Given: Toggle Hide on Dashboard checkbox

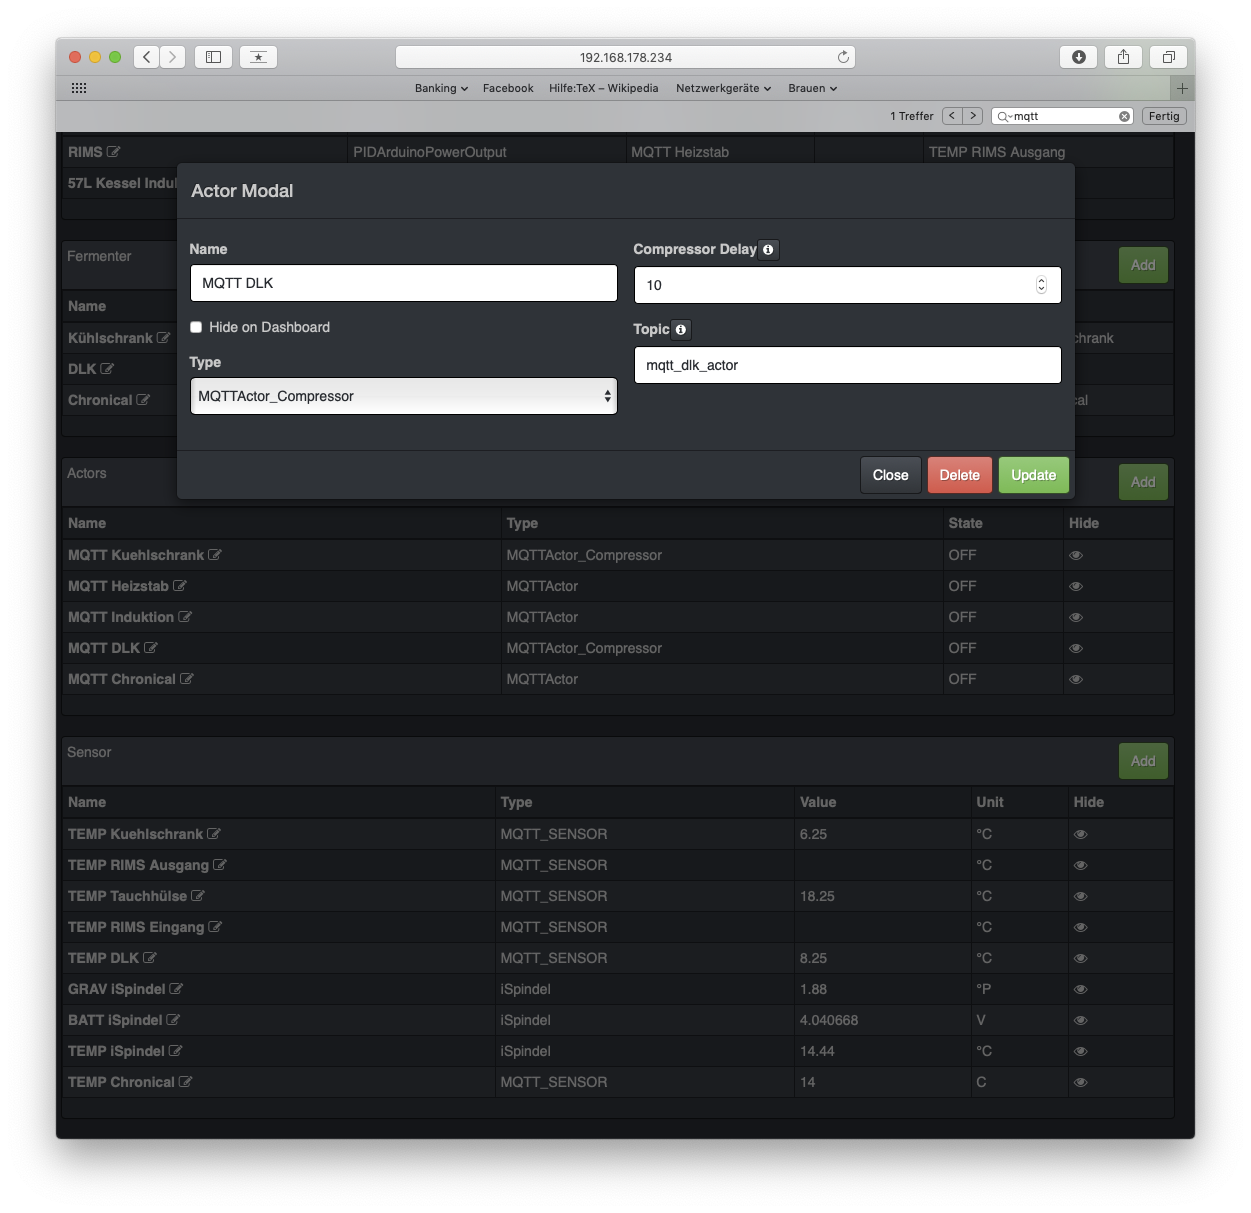Looking at the screenshot, I should click(197, 327).
